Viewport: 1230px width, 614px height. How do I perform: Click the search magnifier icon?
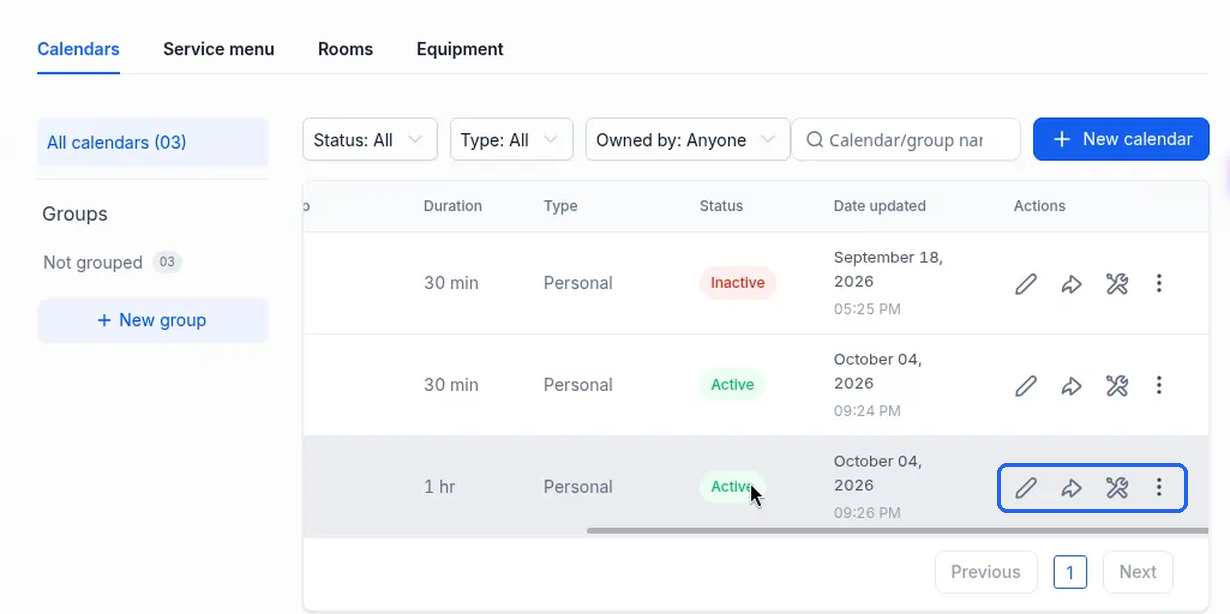815,140
